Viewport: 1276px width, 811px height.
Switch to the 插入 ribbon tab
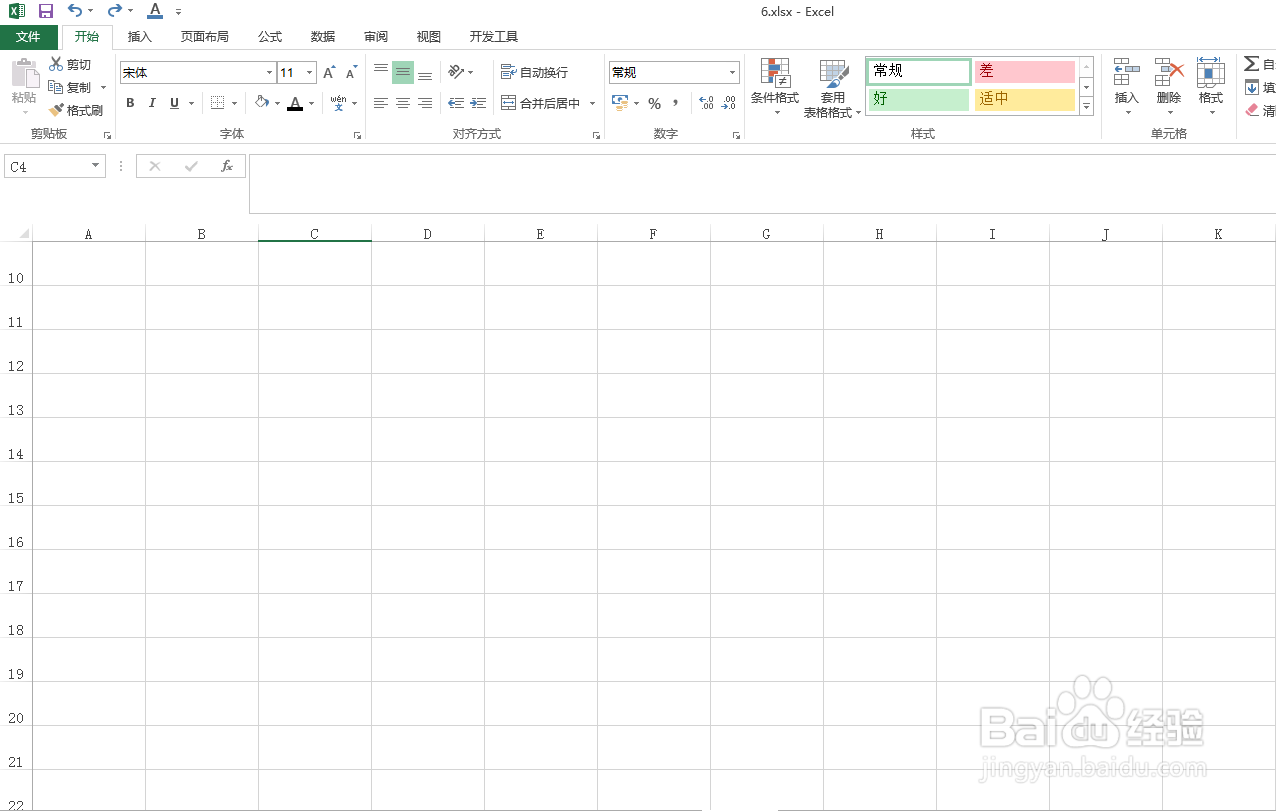(140, 37)
